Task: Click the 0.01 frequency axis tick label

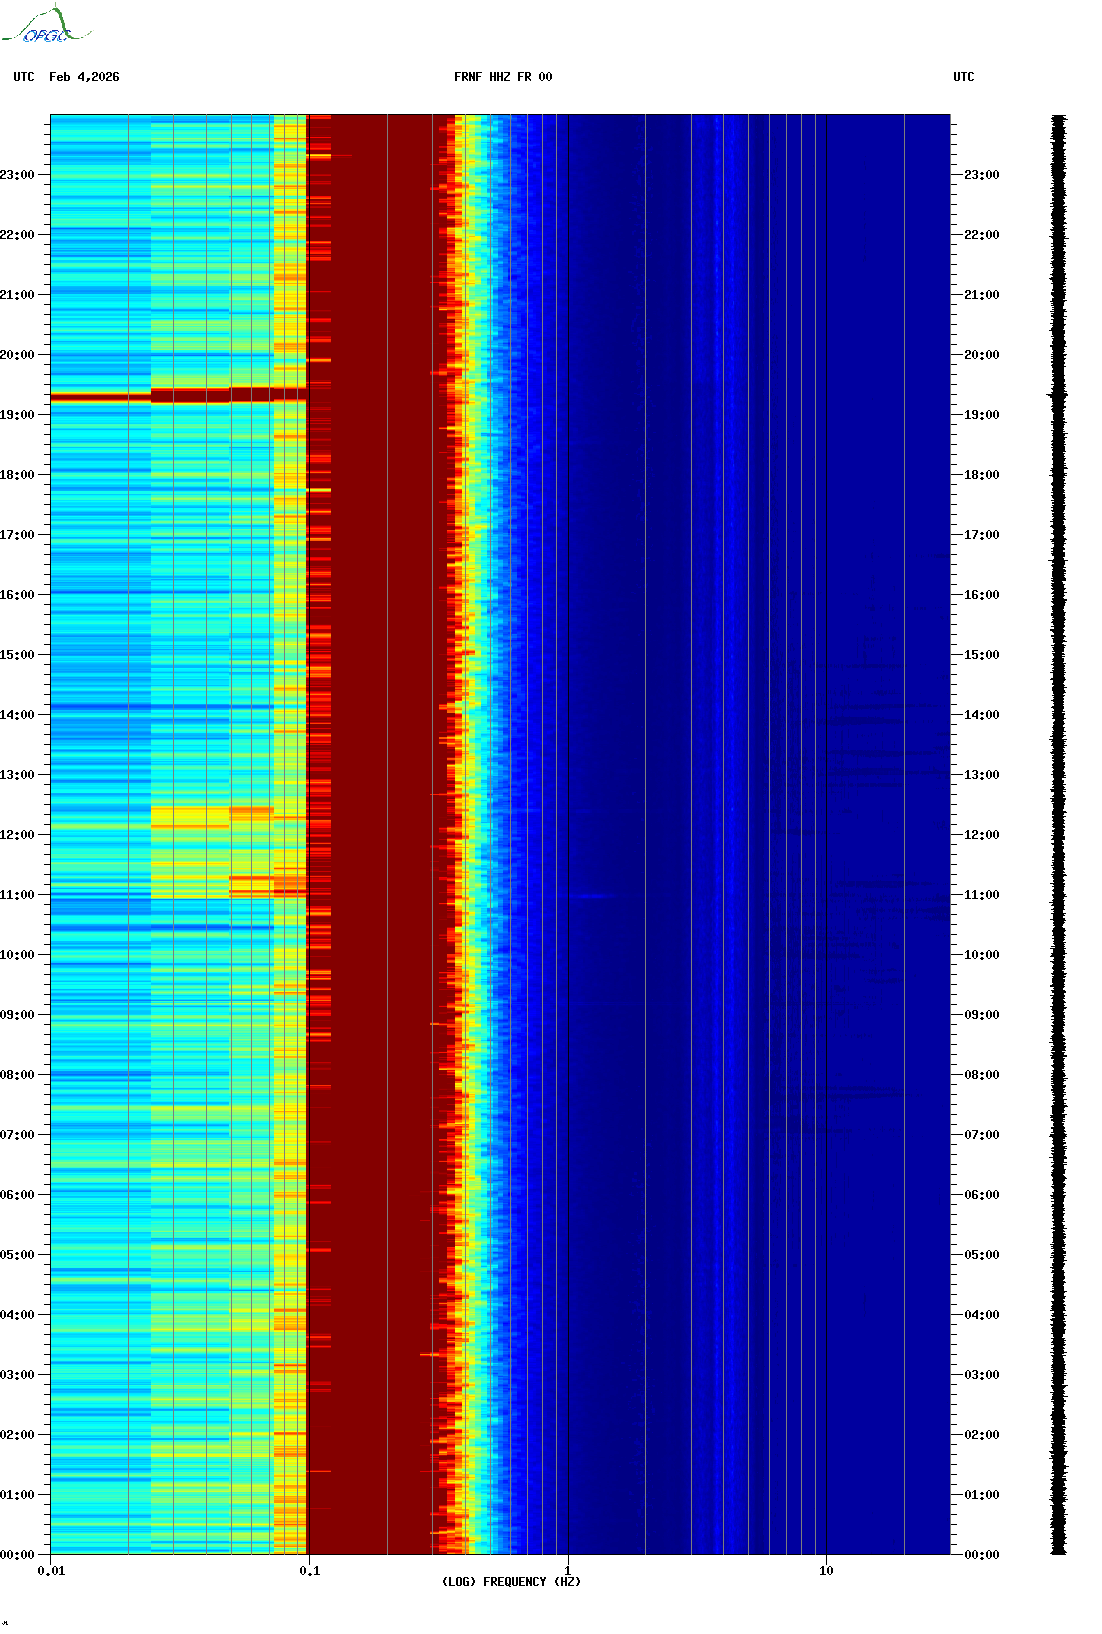Action: point(51,1570)
